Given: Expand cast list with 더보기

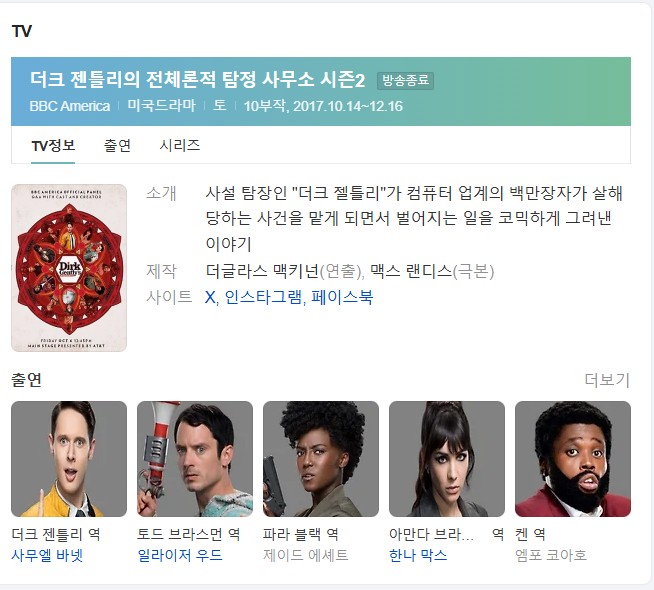Looking at the screenshot, I should pos(607,380).
